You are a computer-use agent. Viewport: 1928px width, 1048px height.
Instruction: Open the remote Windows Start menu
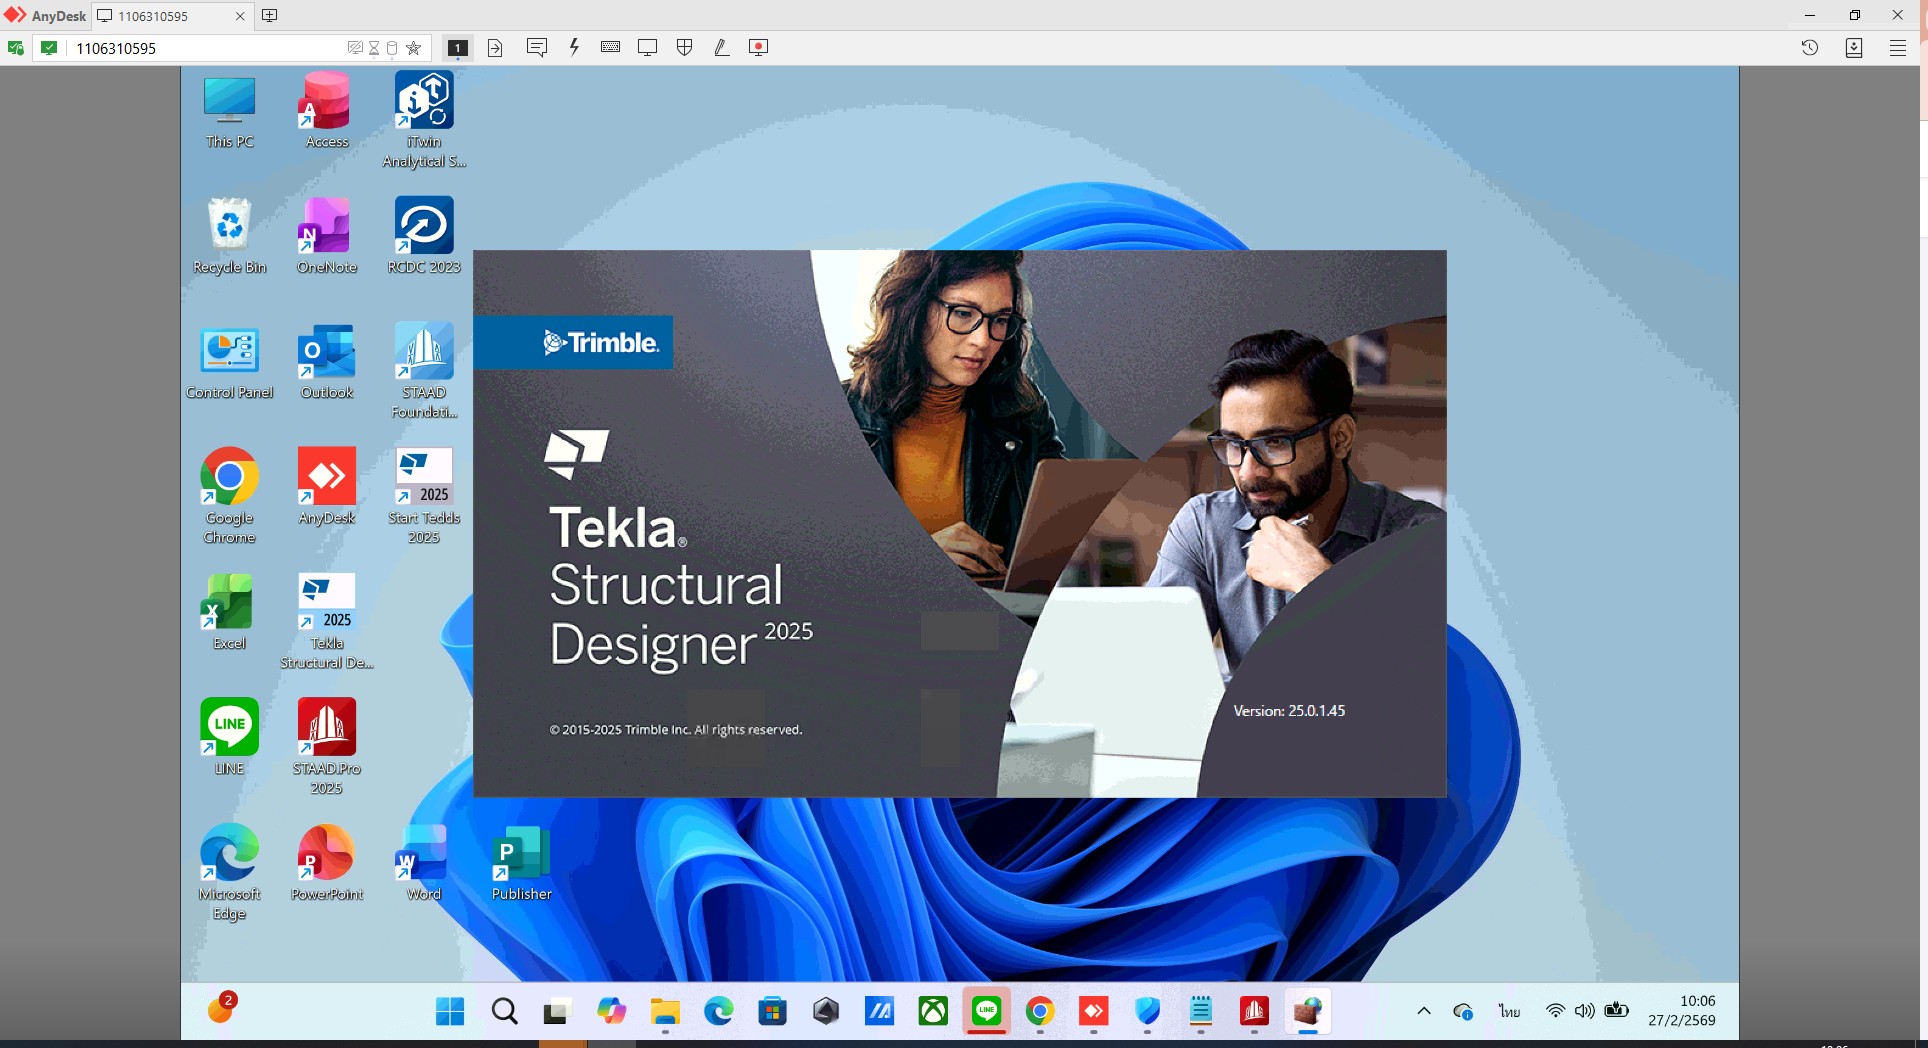coord(450,1012)
